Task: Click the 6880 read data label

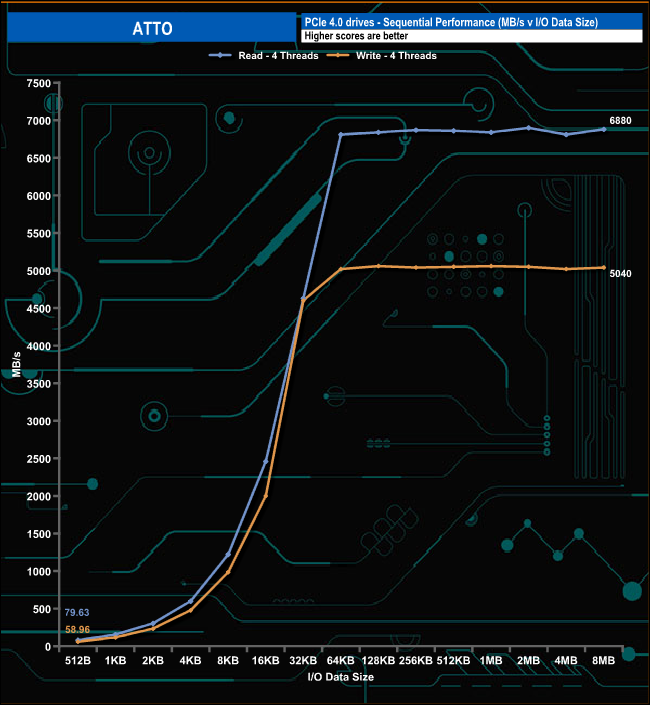Action: [x=621, y=121]
